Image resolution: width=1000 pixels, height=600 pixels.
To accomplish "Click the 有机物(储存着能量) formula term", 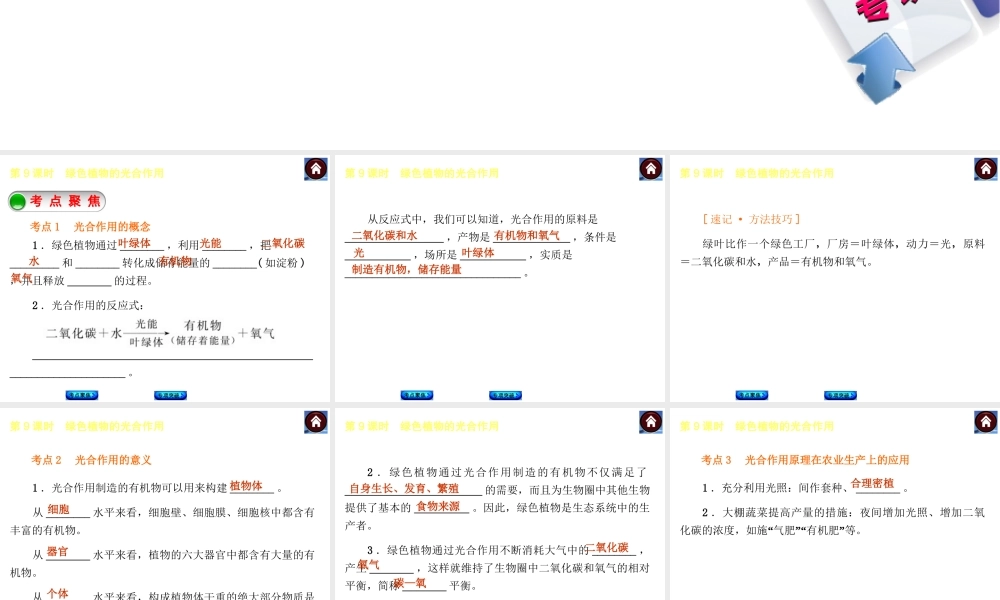I will click(203, 333).
